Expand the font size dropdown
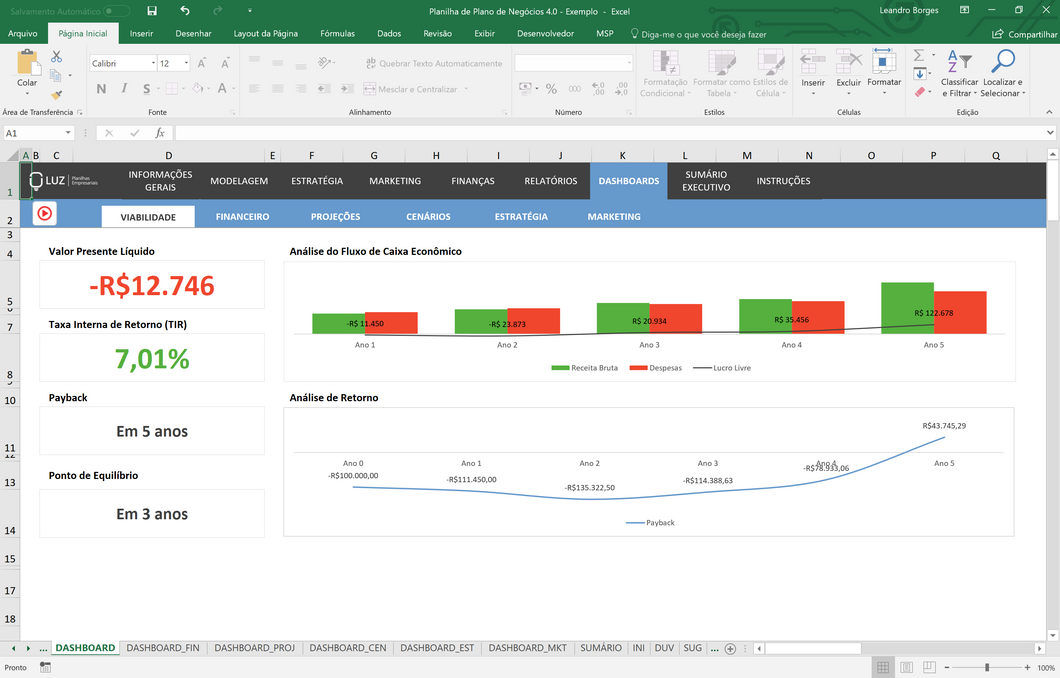This screenshot has width=1060, height=678. coord(187,63)
